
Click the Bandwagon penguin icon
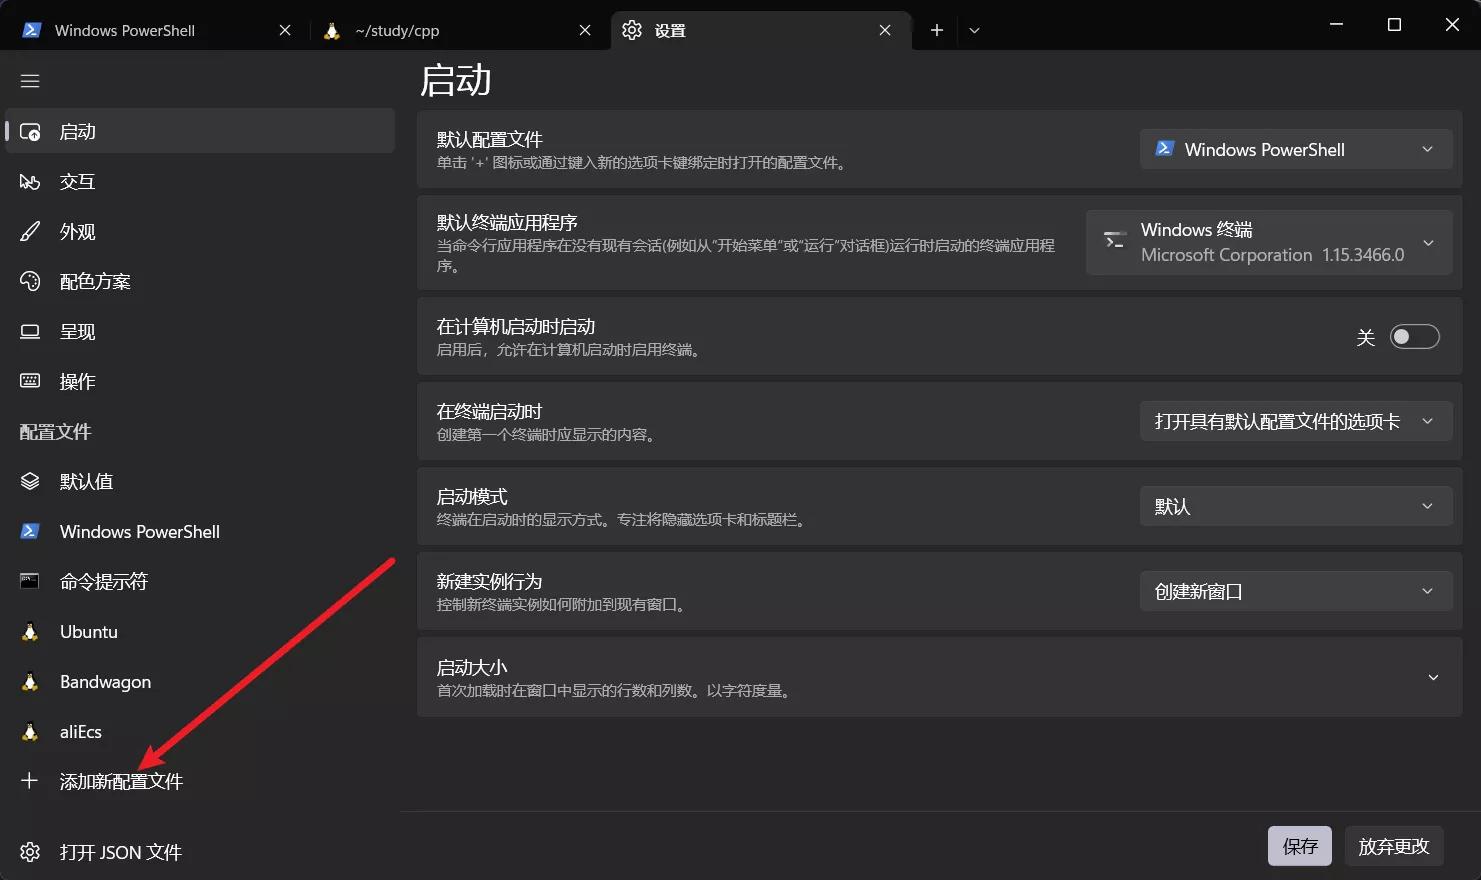click(x=30, y=681)
